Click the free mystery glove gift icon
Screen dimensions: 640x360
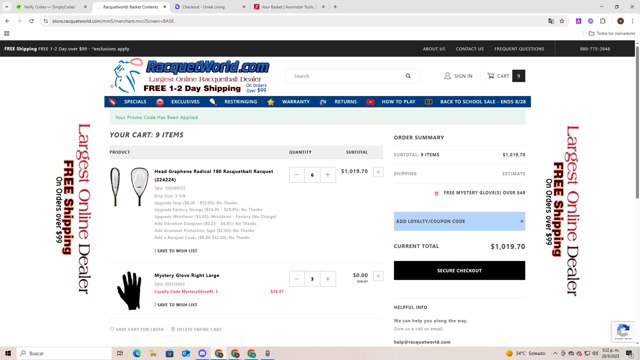(436, 193)
